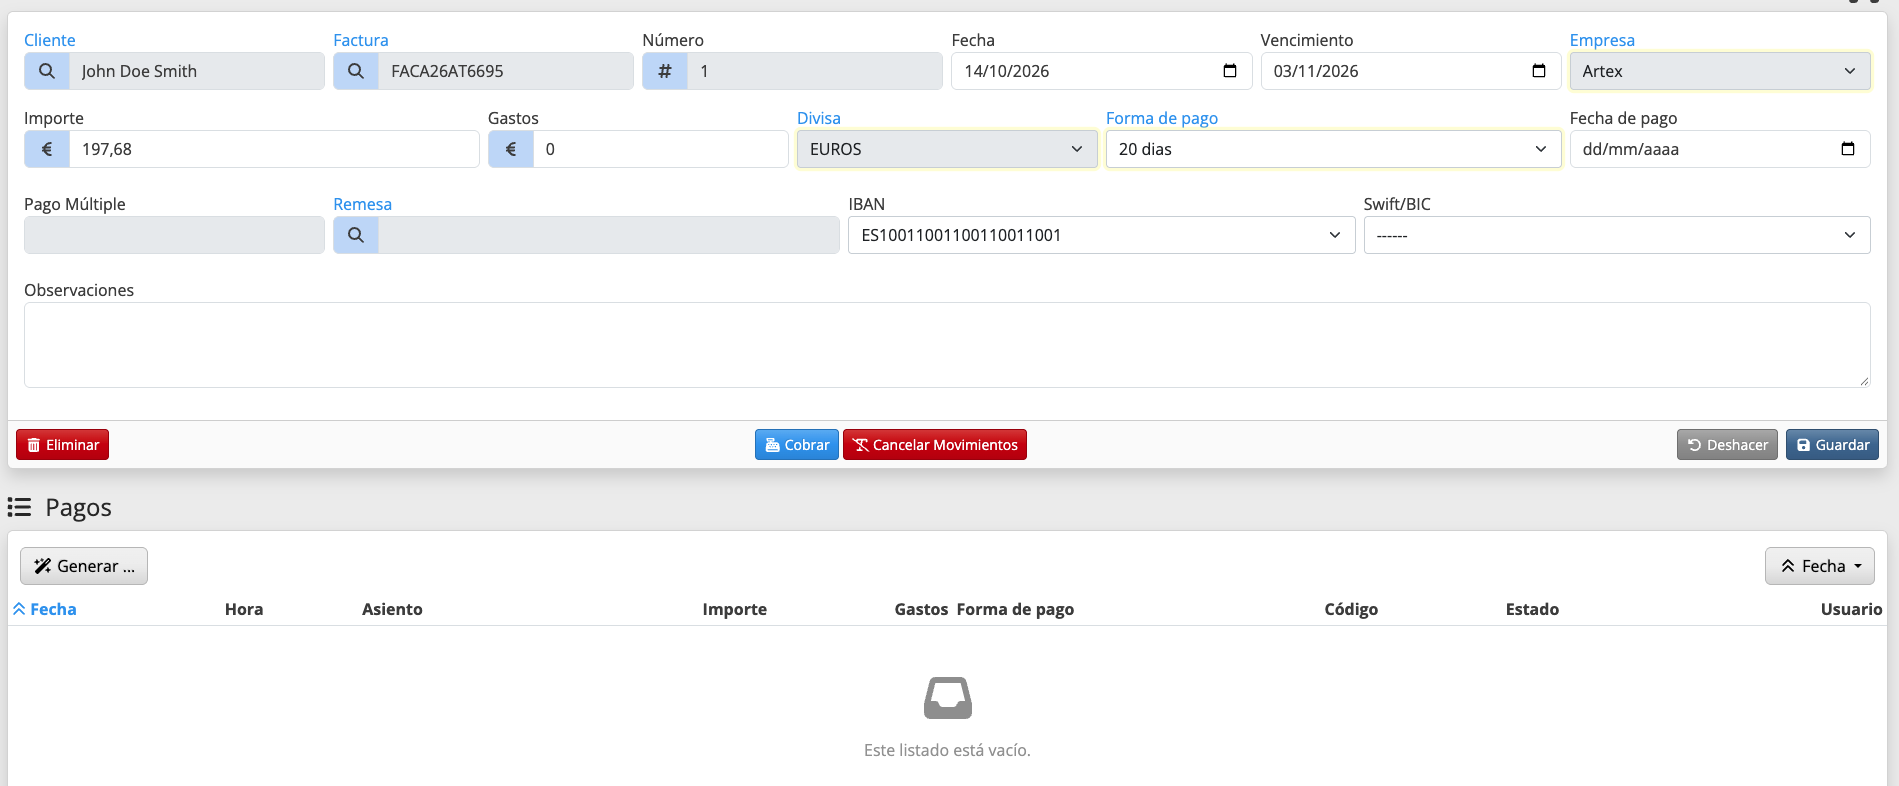
Task: Expand the Forma de pago dropdown
Action: click(x=1333, y=149)
